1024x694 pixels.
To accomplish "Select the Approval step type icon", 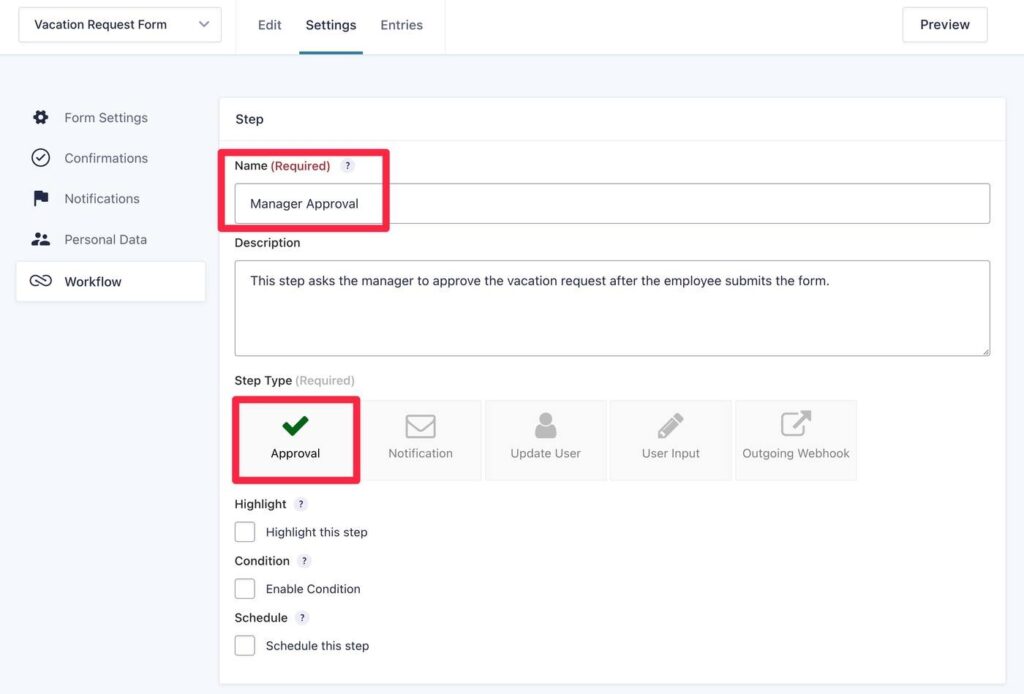I will 295,438.
